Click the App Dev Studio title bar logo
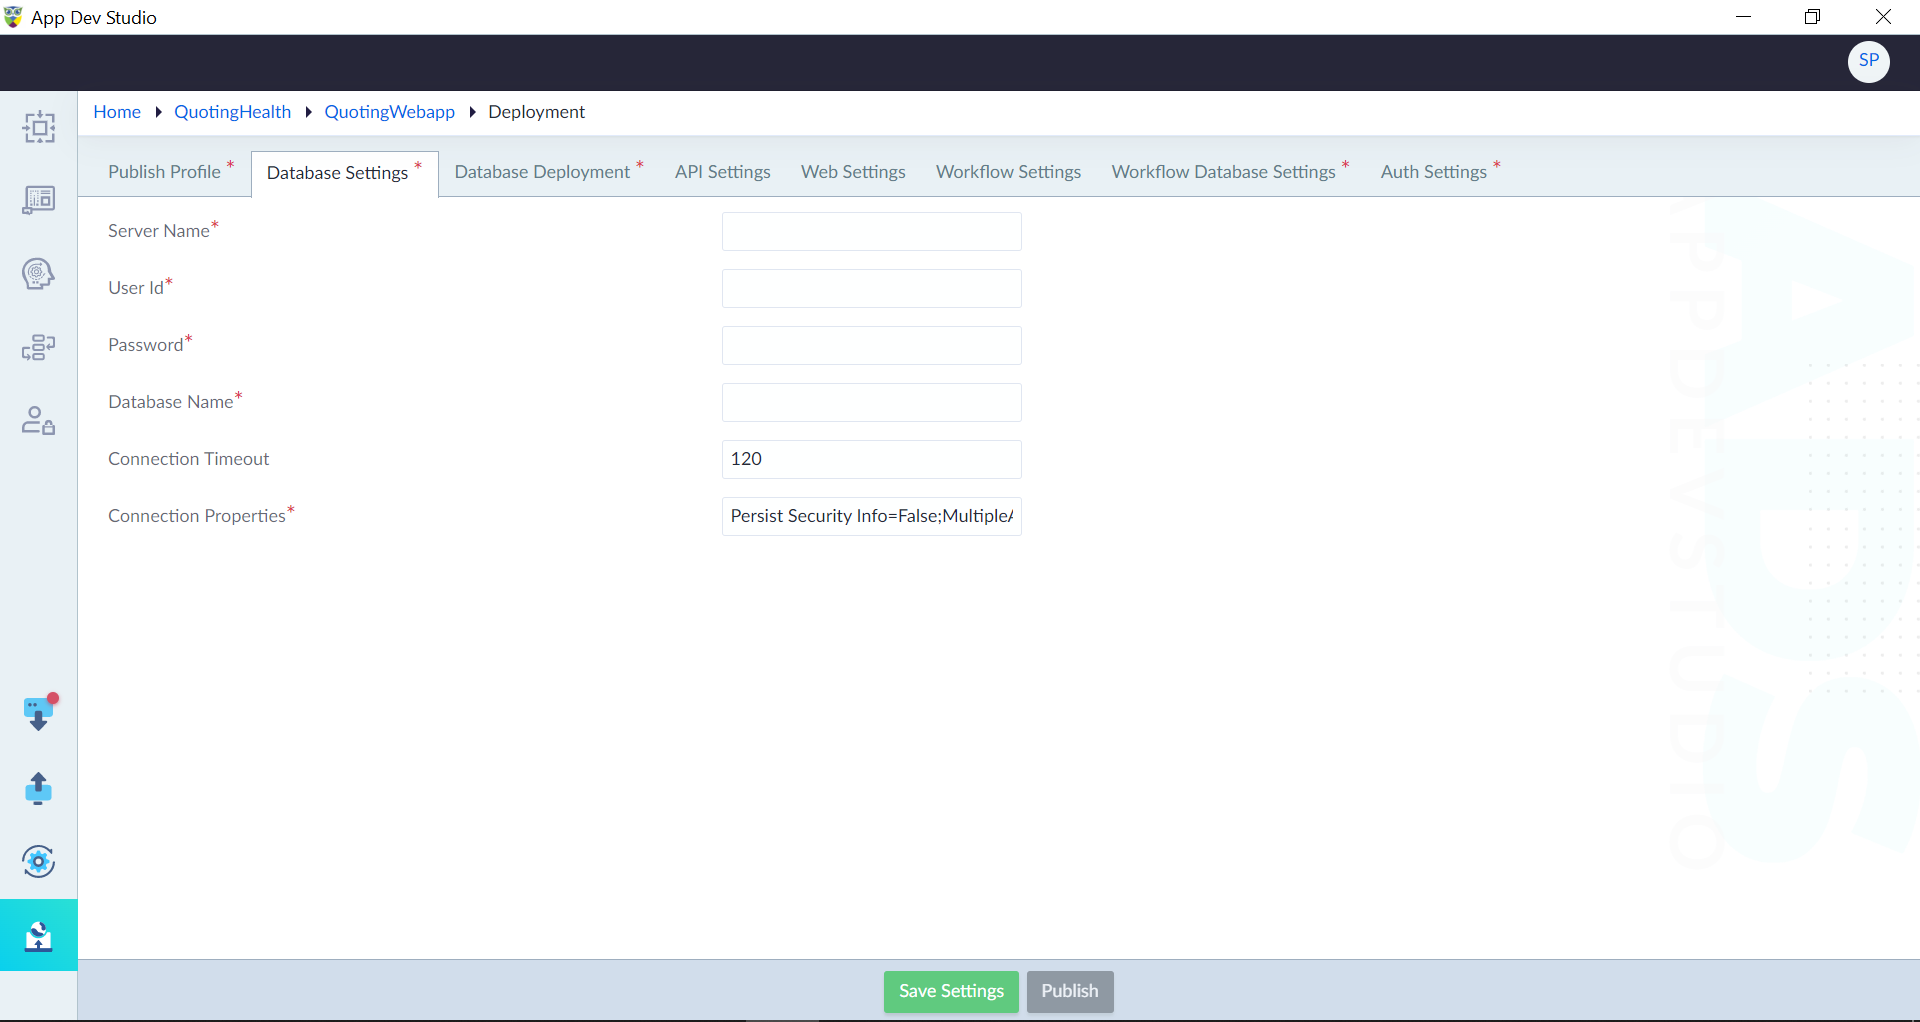The image size is (1920, 1022). 13,17
